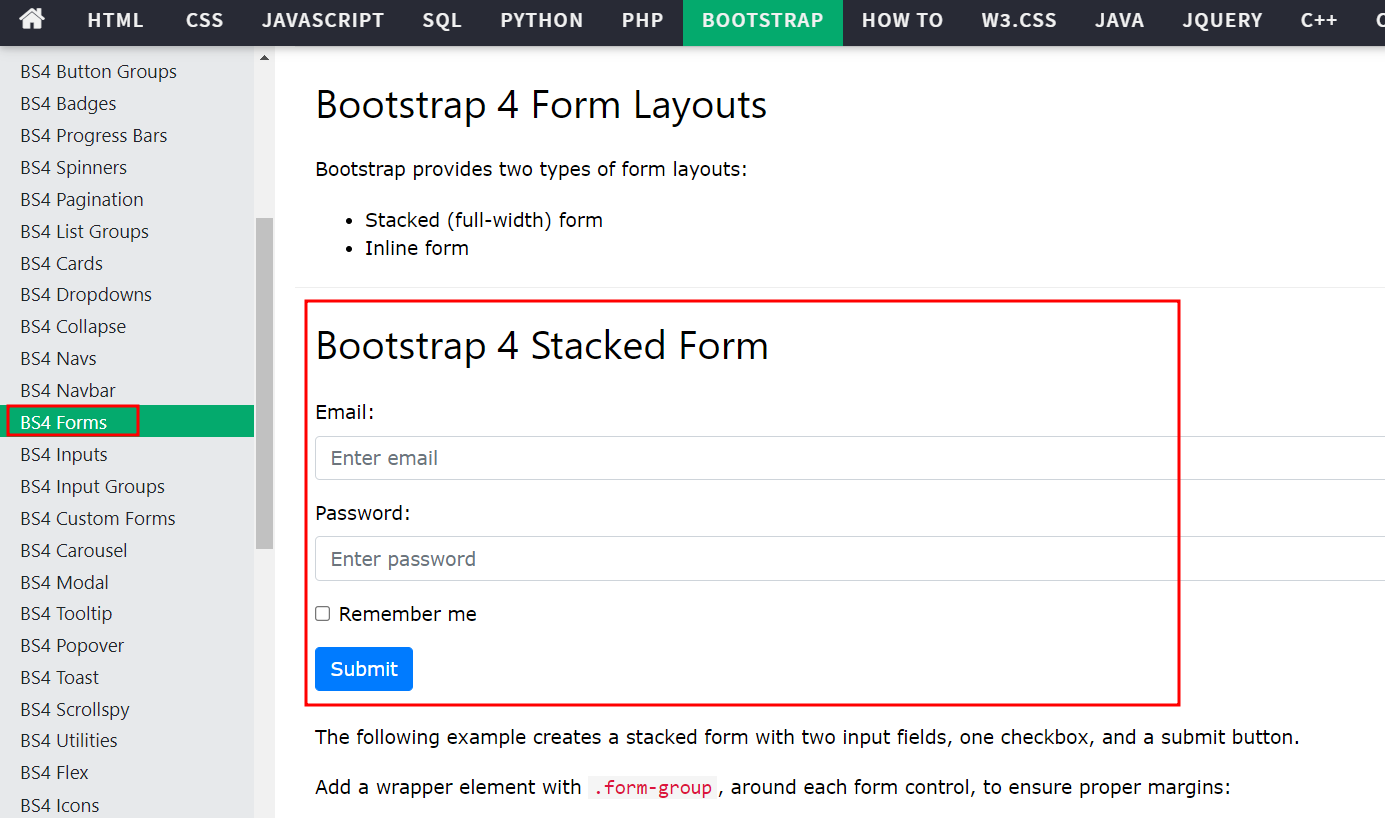Open the HTML tutorial tab
Image resolution: width=1385 pixels, height=818 pixels.
(x=116, y=20)
